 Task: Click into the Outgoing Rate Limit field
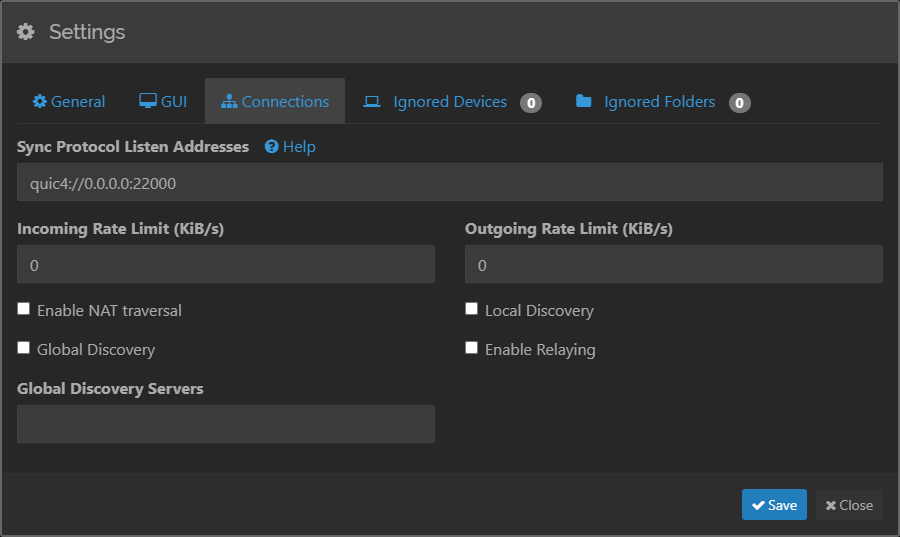click(673, 265)
